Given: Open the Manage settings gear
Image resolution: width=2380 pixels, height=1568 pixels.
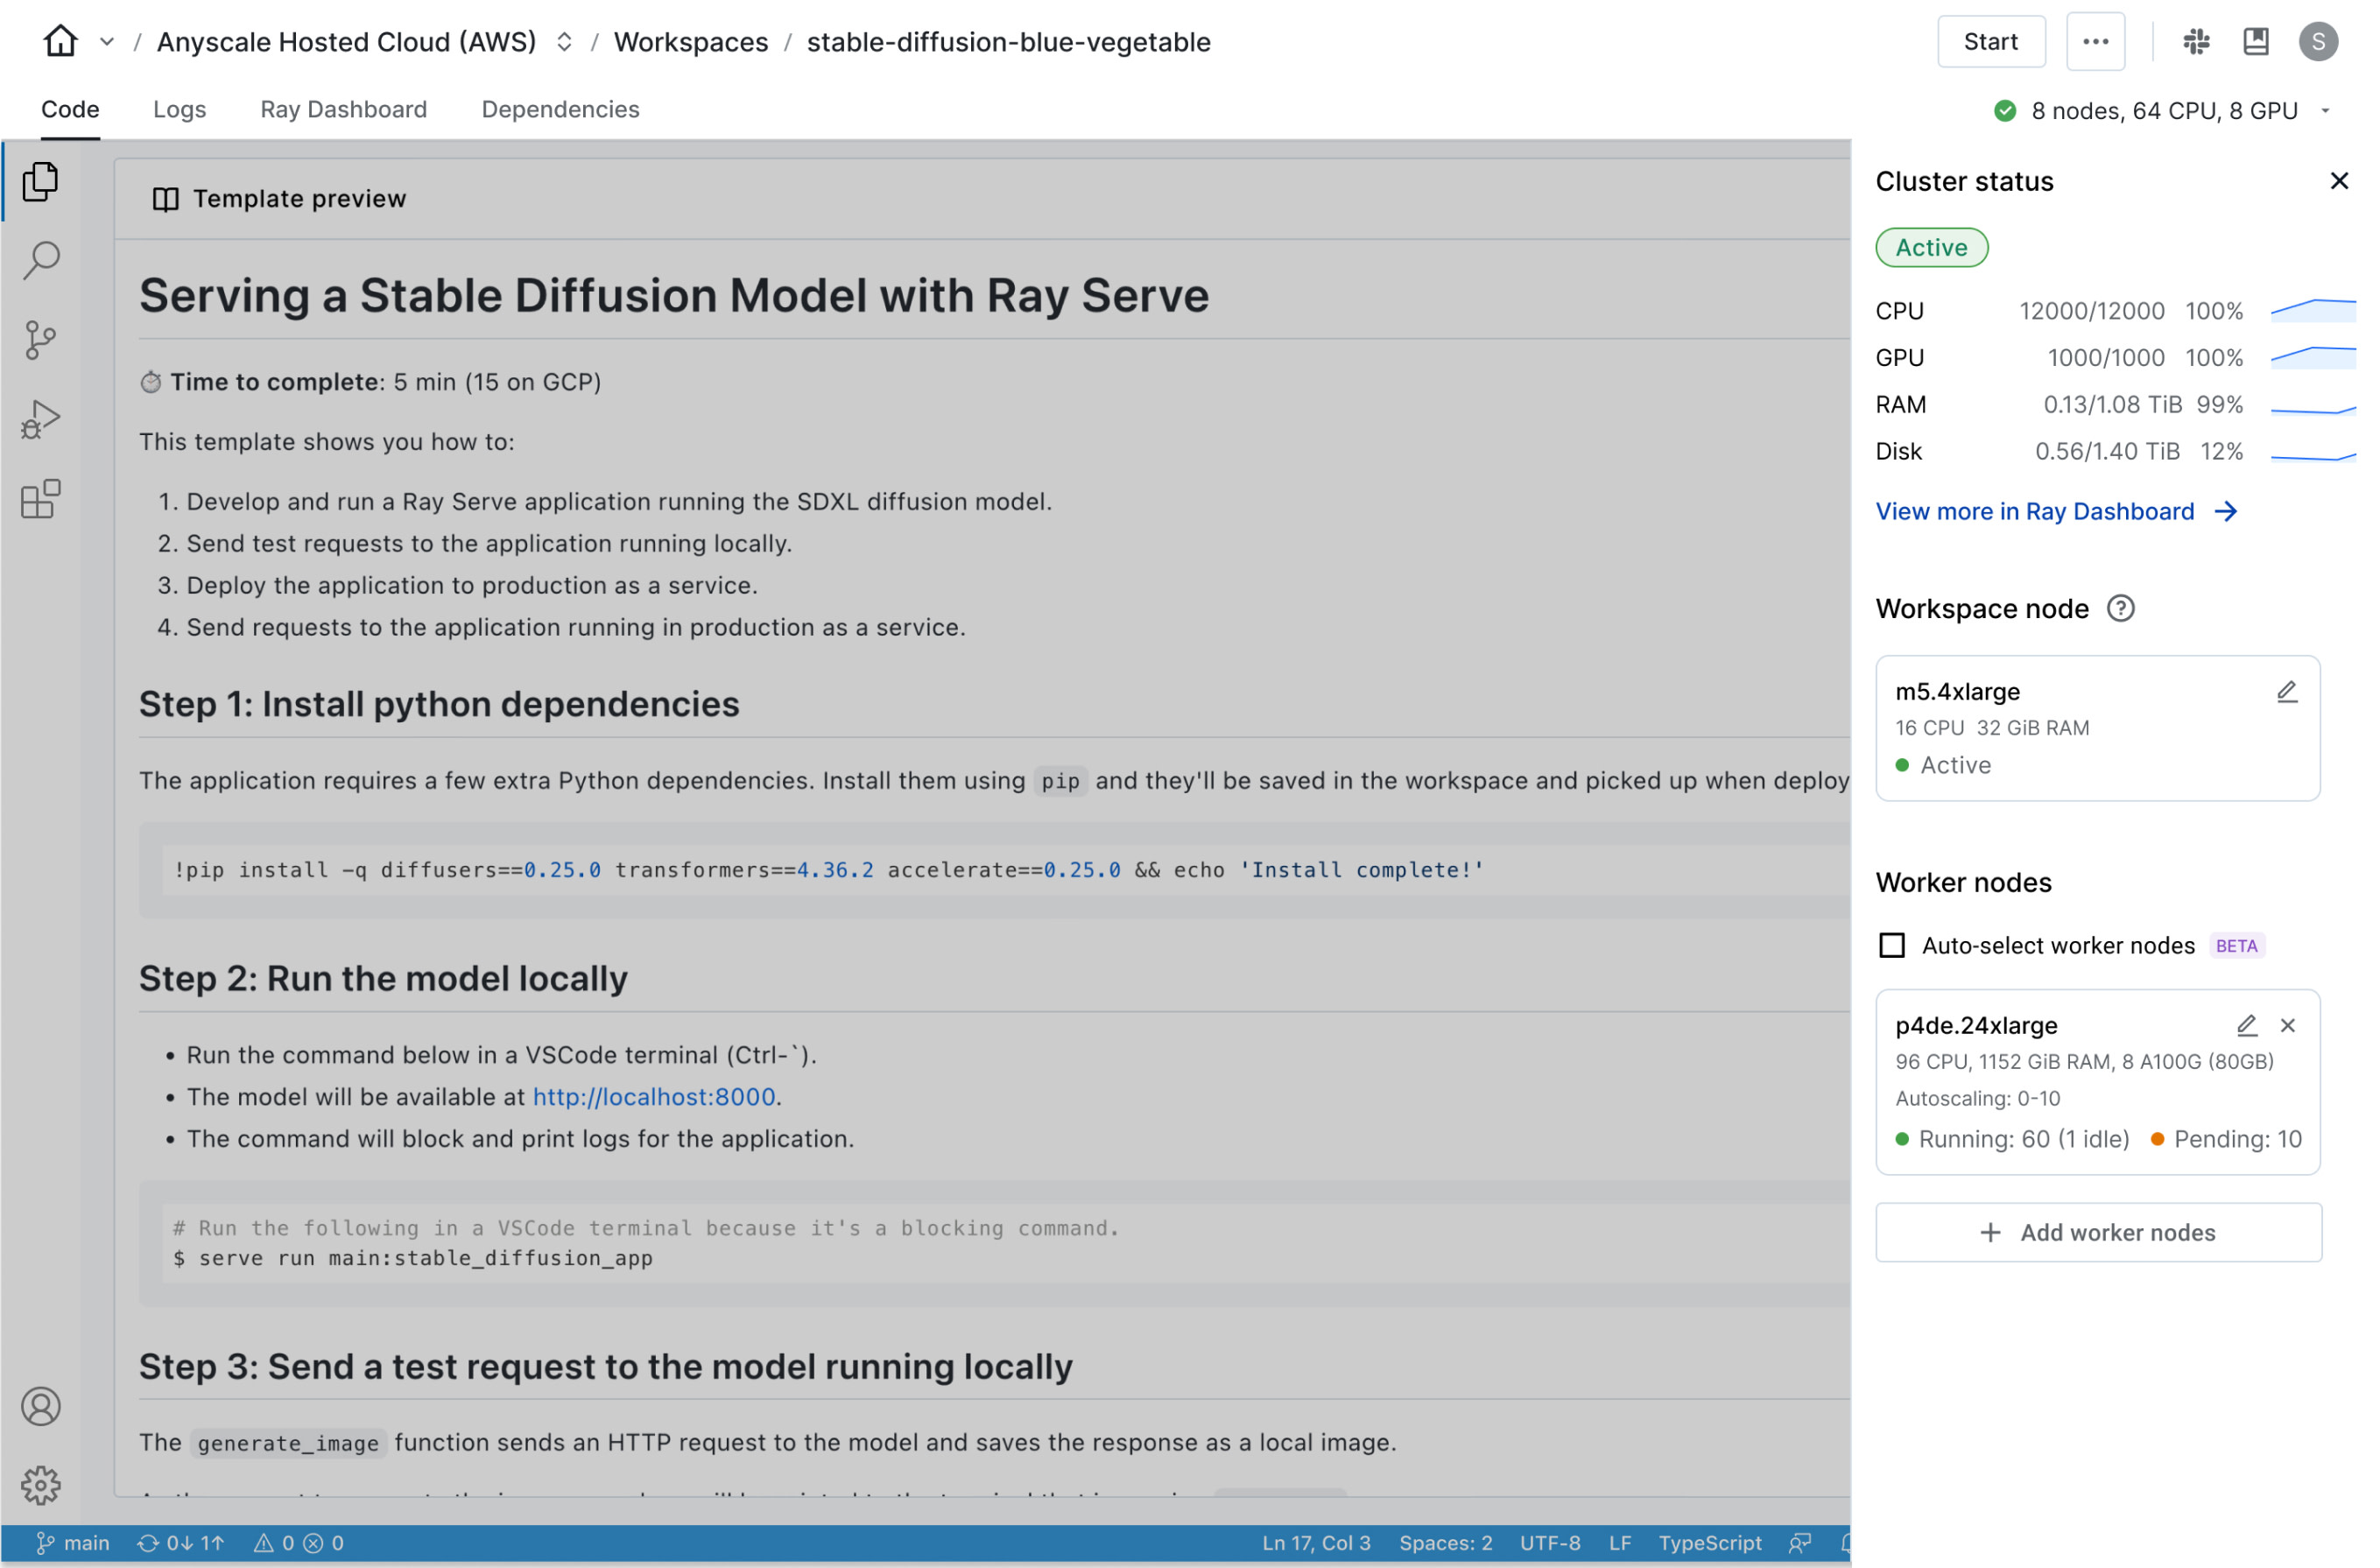Looking at the screenshot, I should point(40,1486).
